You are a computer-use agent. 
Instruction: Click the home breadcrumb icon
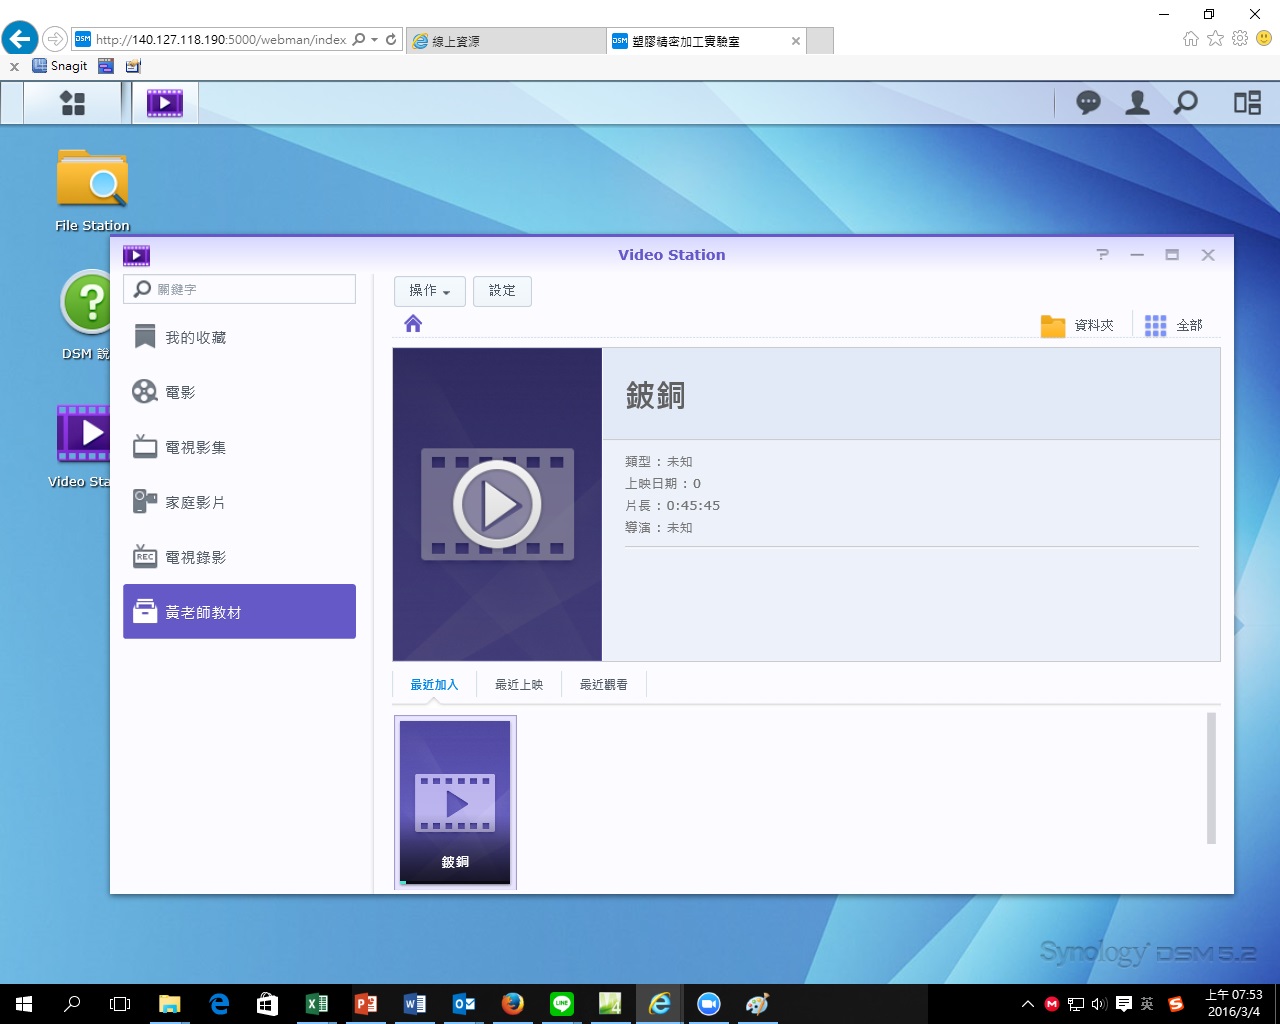pyautogui.click(x=413, y=323)
